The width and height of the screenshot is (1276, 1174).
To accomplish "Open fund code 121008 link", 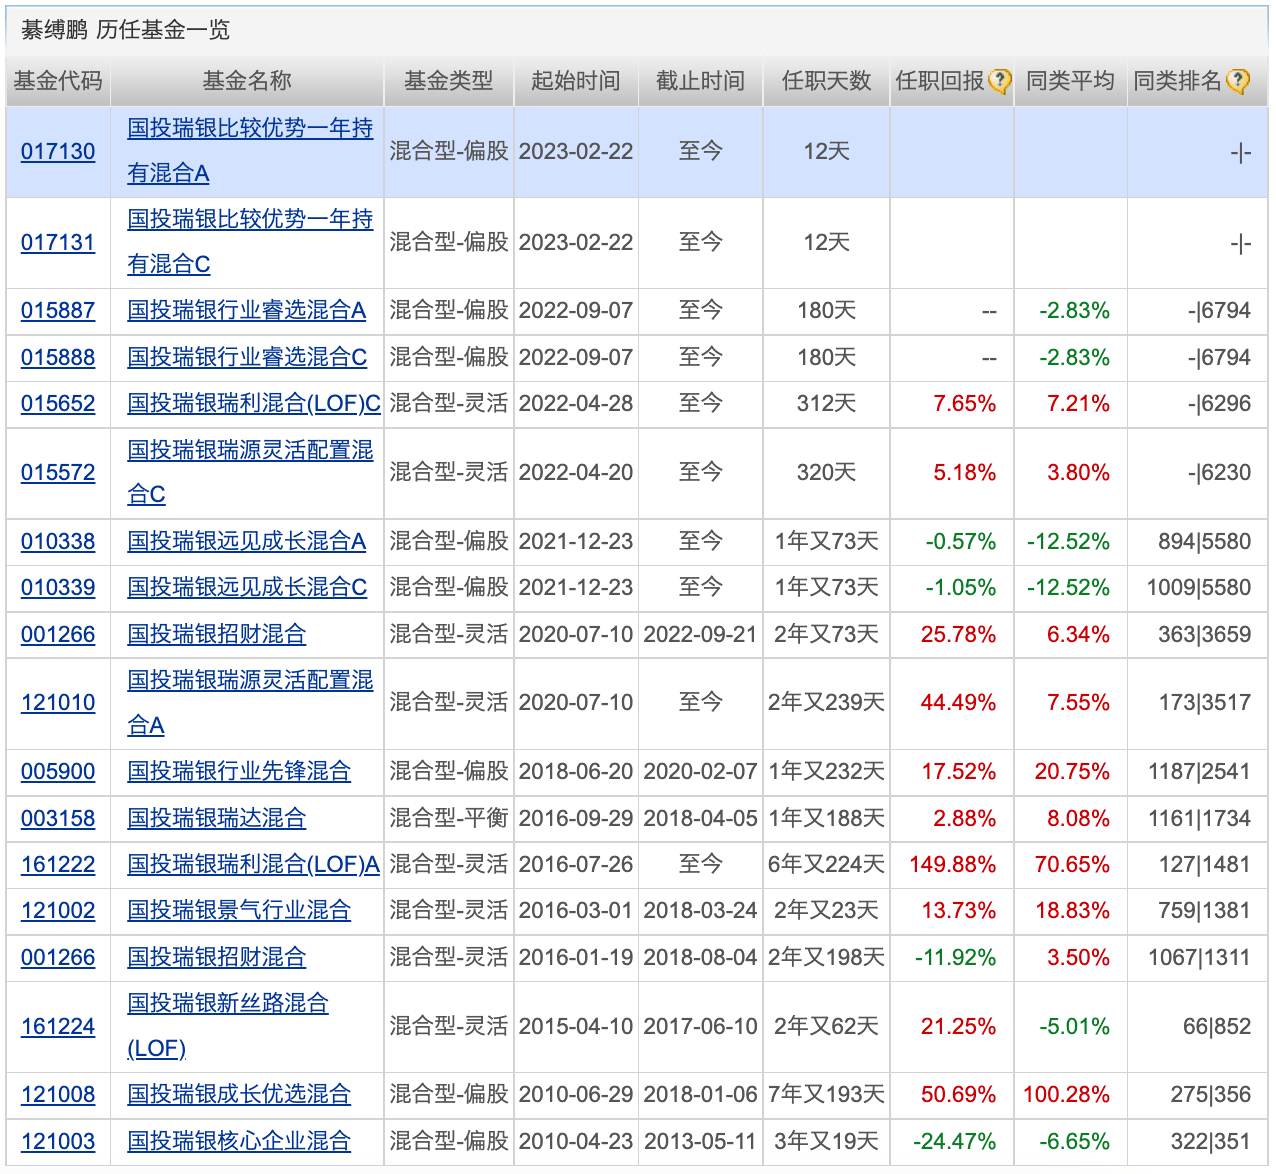I will (58, 1095).
